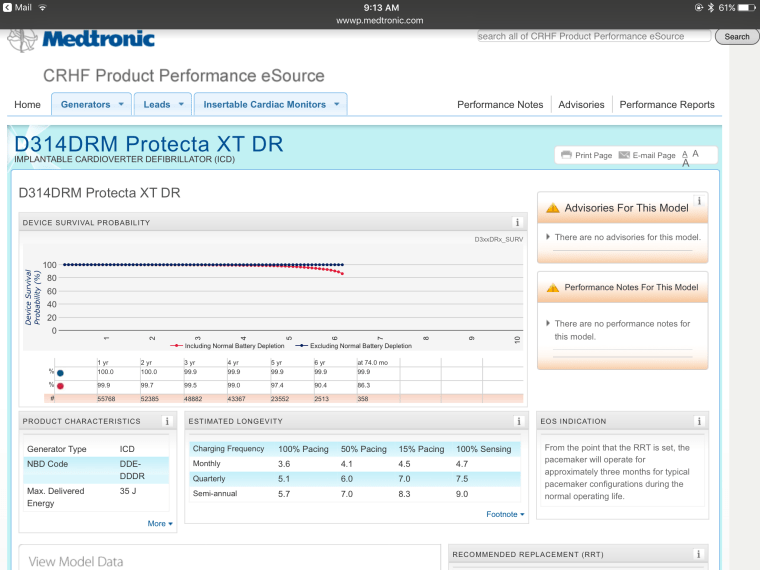
Task: Open Performance Notes menu item
Action: [x=500, y=105]
